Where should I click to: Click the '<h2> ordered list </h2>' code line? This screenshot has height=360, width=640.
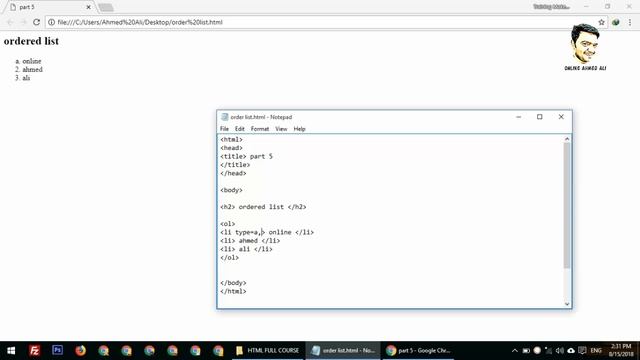coord(263,207)
